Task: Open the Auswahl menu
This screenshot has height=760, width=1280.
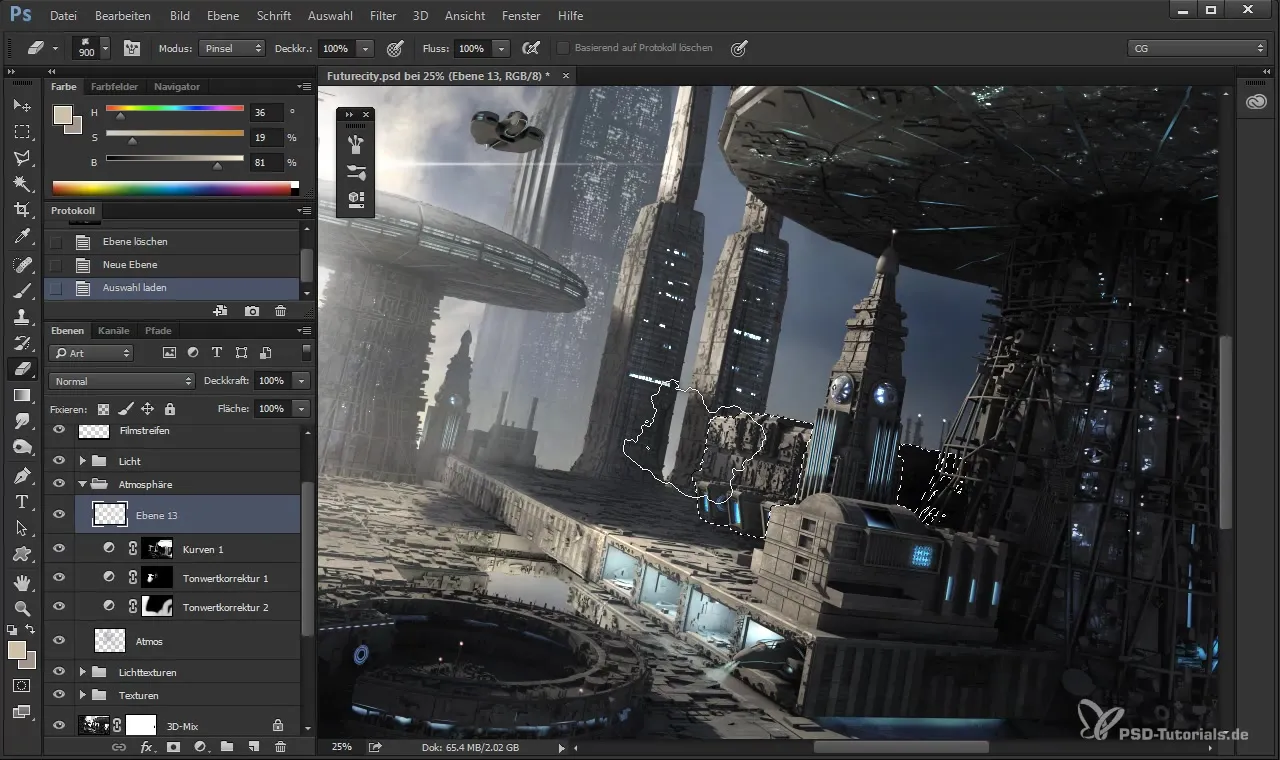Action: tap(332, 16)
